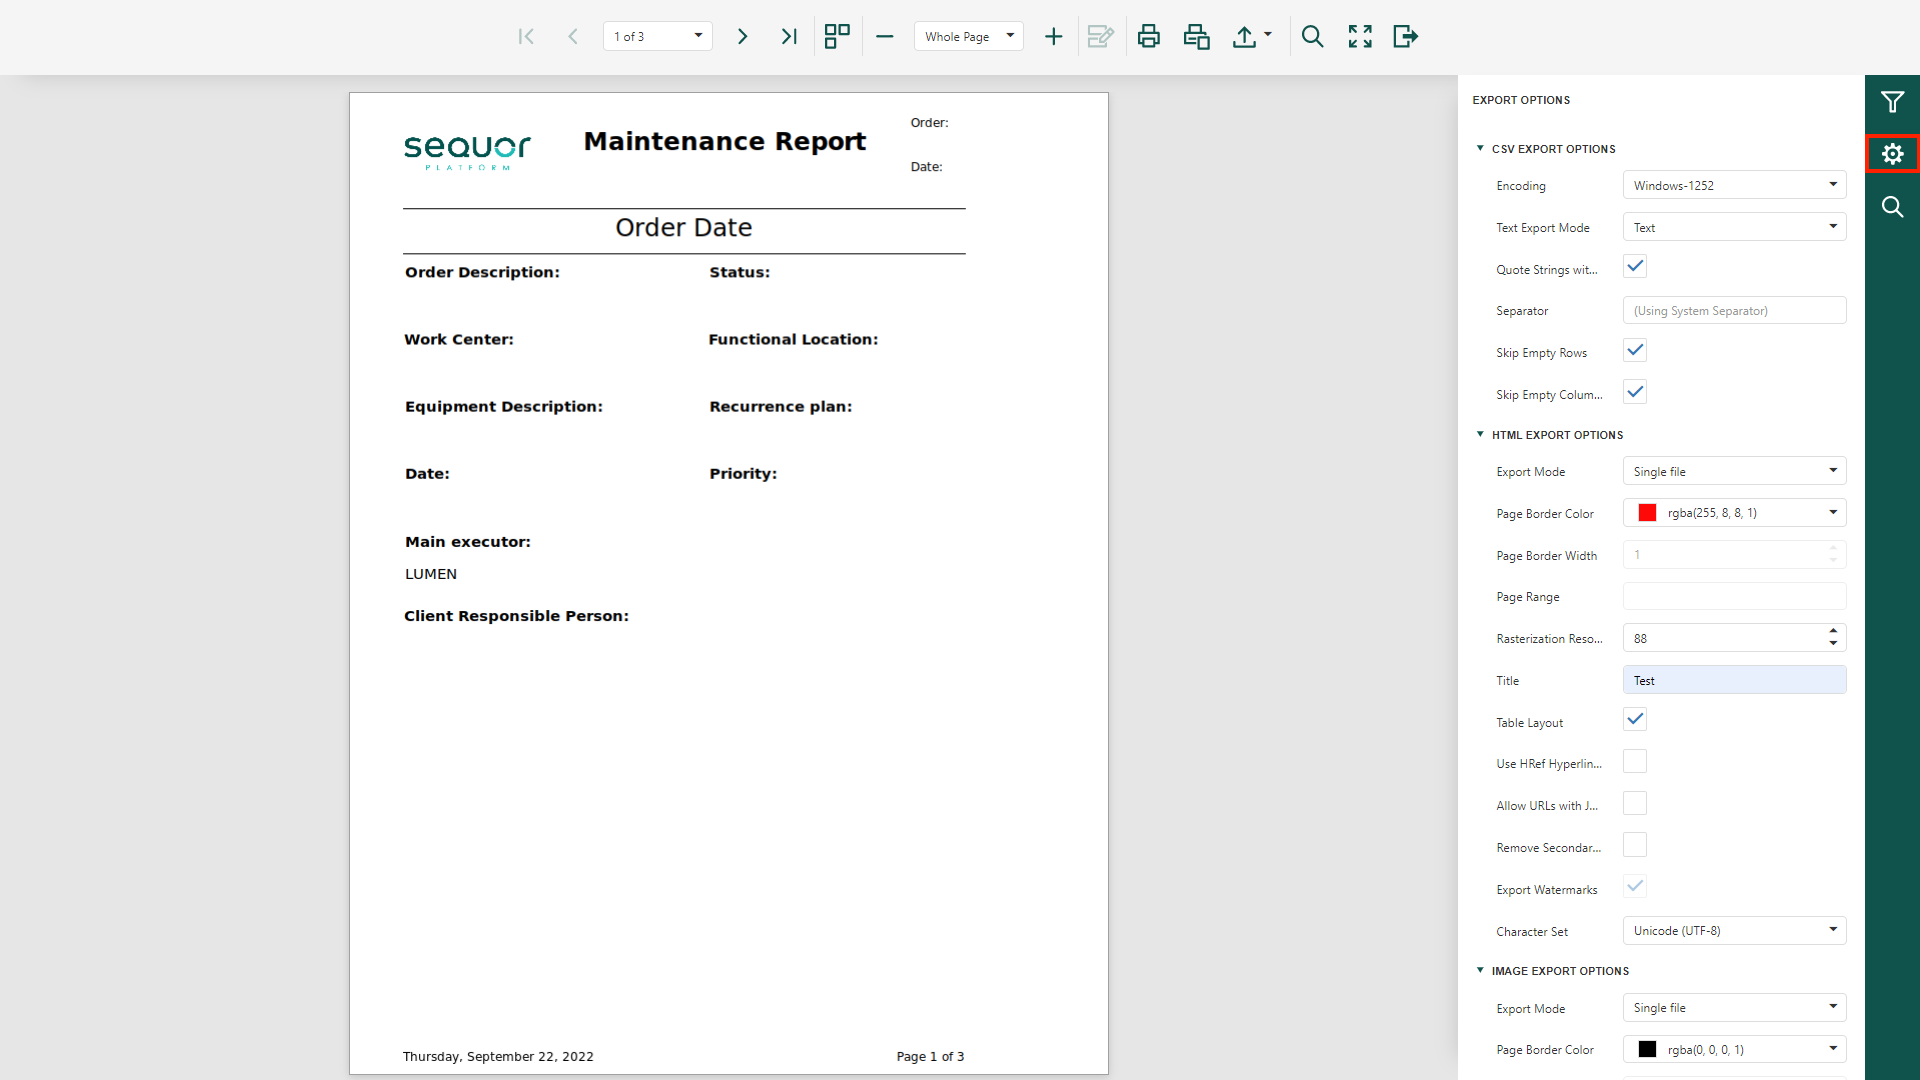The width and height of the screenshot is (1920, 1080).
Task: Open the Image Export Mode dropdown
Action: [1734, 1007]
